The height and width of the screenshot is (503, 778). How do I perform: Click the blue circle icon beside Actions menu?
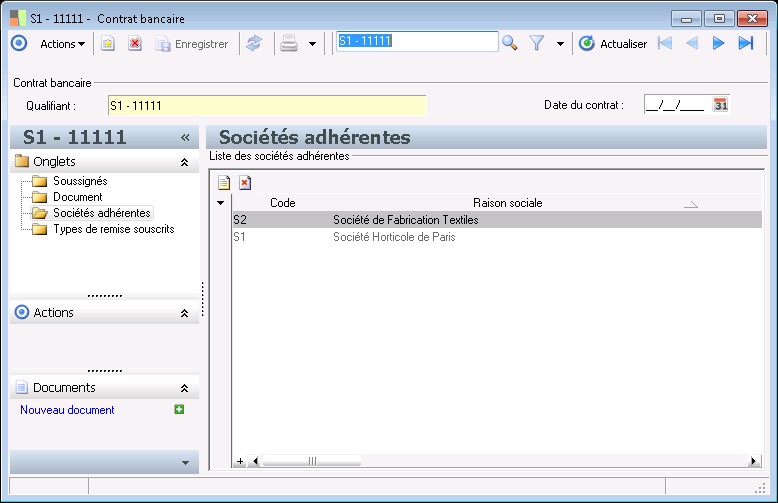click(19, 43)
